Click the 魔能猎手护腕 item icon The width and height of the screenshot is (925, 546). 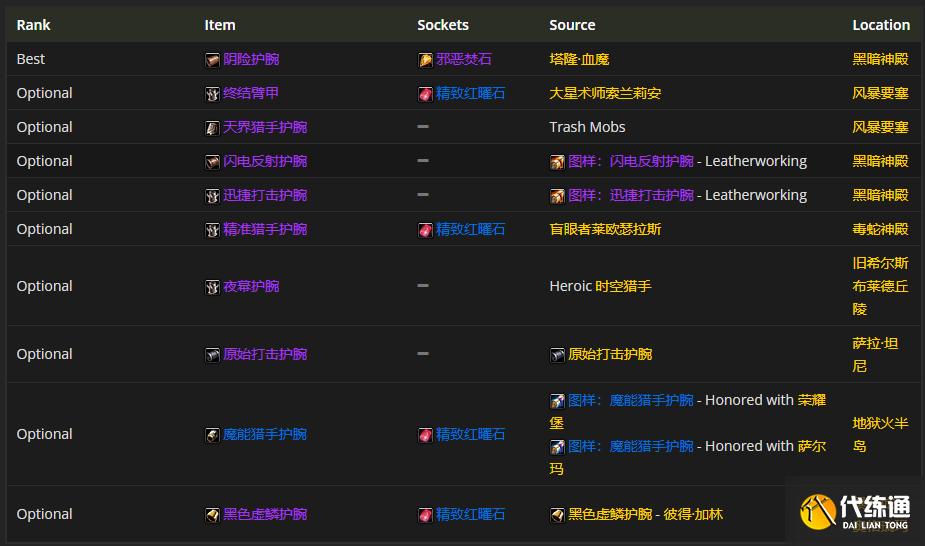point(212,435)
